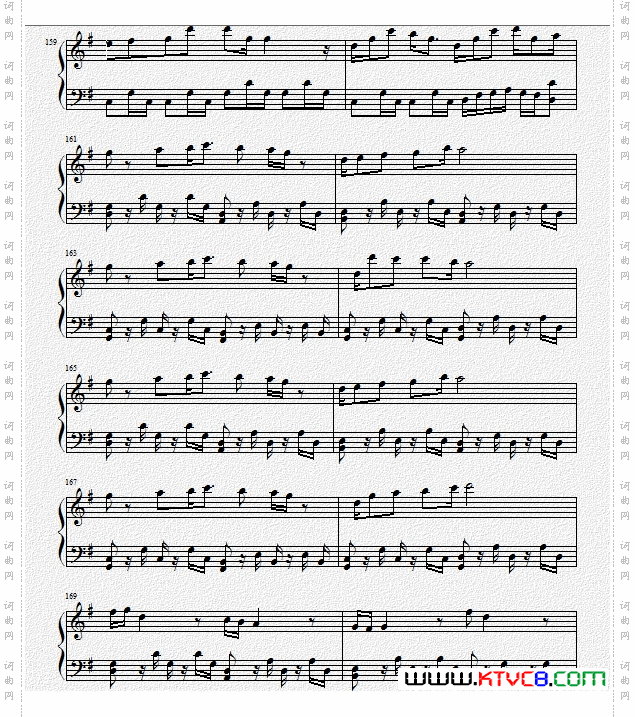
Task: Select the treble clef of measure 159
Action: click(77, 50)
